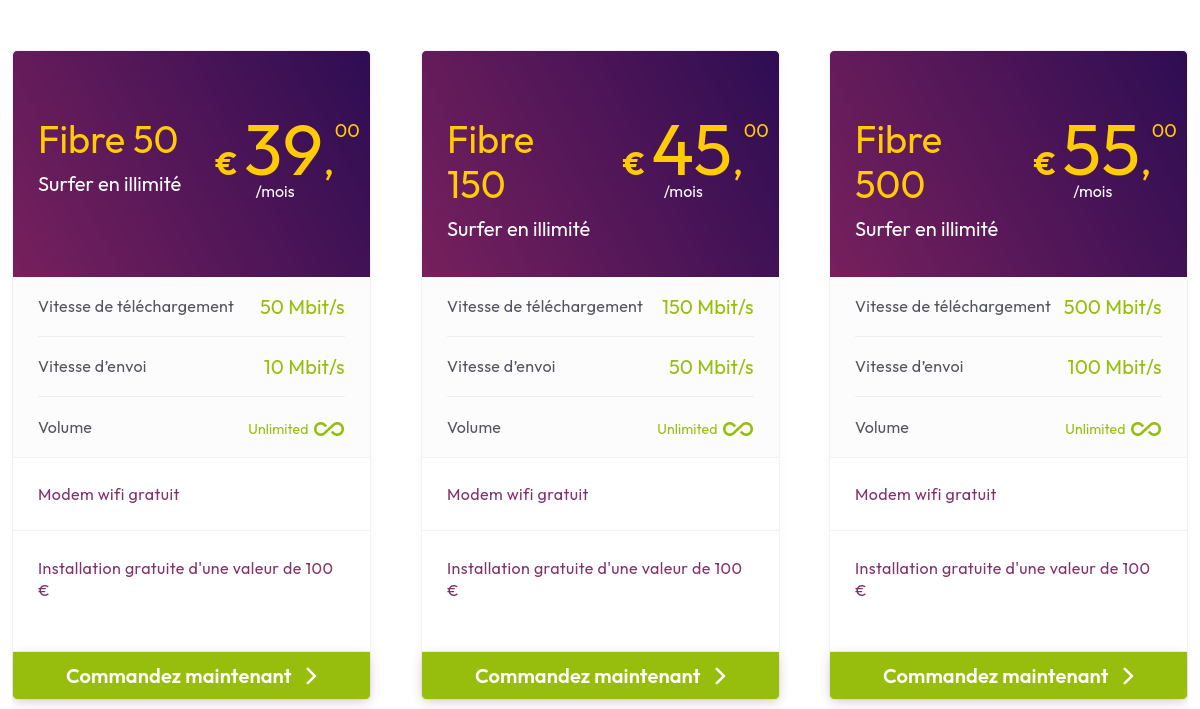Image resolution: width=1200 pixels, height=709 pixels.
Task: Click the Unlimited label in Fibre 150 card
Action: (x=687, y=429)
